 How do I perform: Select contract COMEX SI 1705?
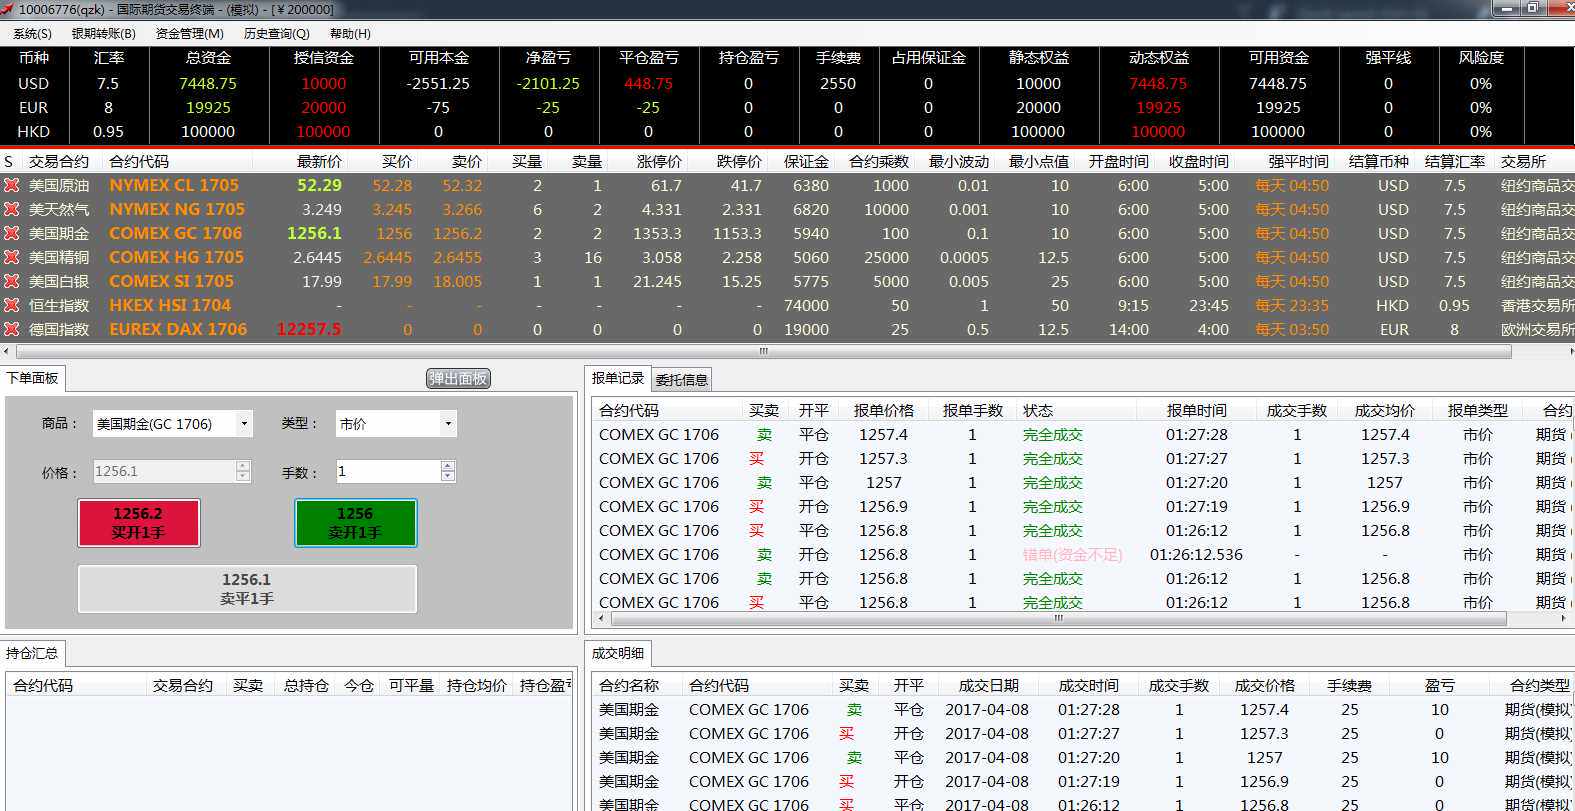tap(171, 281)
